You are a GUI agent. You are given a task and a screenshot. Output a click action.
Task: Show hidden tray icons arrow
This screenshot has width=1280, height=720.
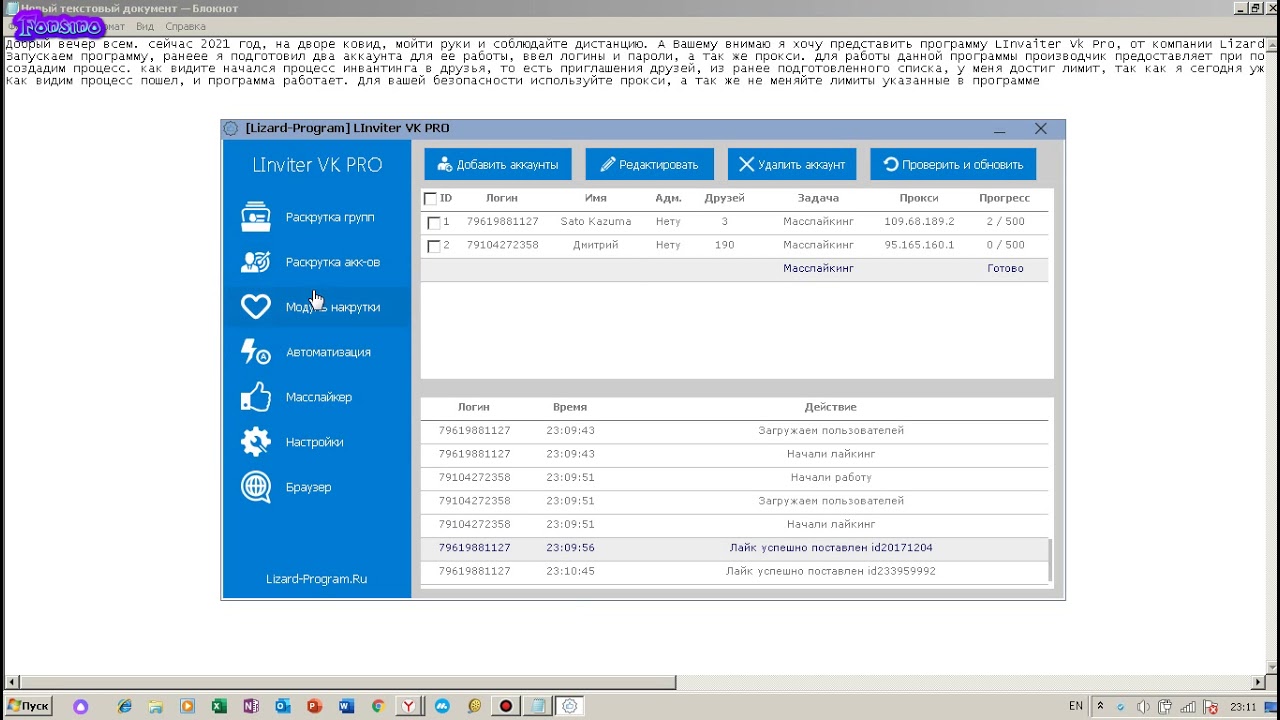click(x=1100, y=706)
